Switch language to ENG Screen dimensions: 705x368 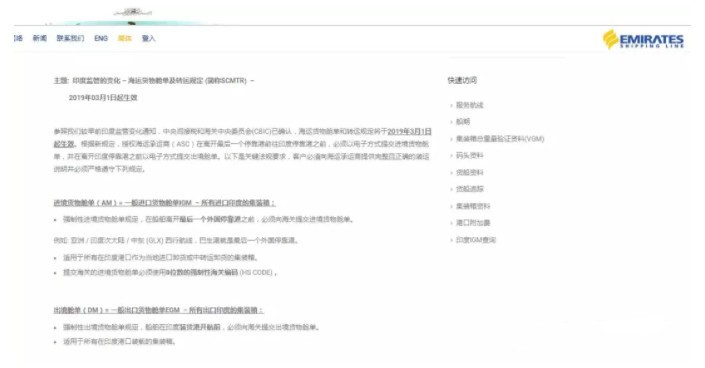[101, 38]
